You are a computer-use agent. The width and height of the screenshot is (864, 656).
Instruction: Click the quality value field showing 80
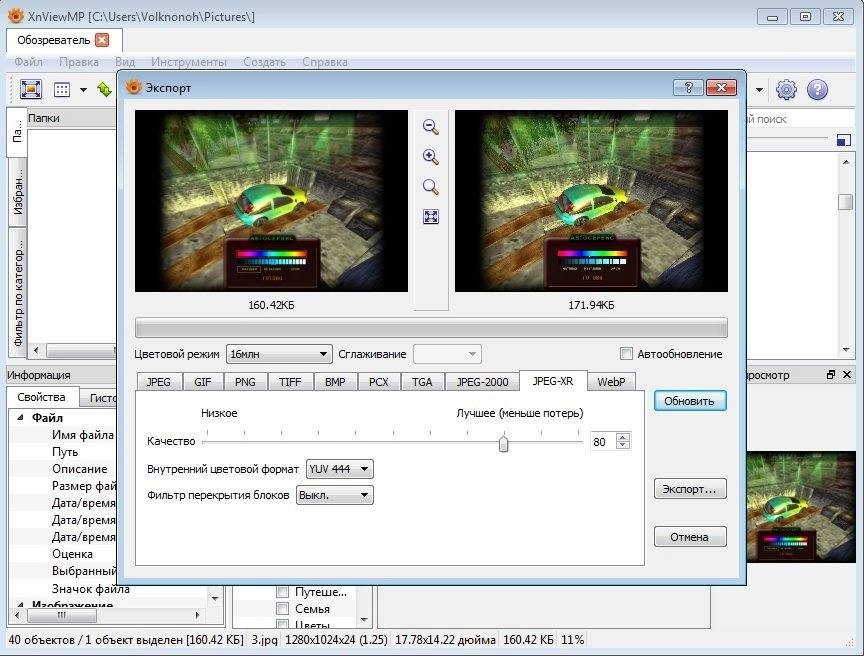[602, 441]
